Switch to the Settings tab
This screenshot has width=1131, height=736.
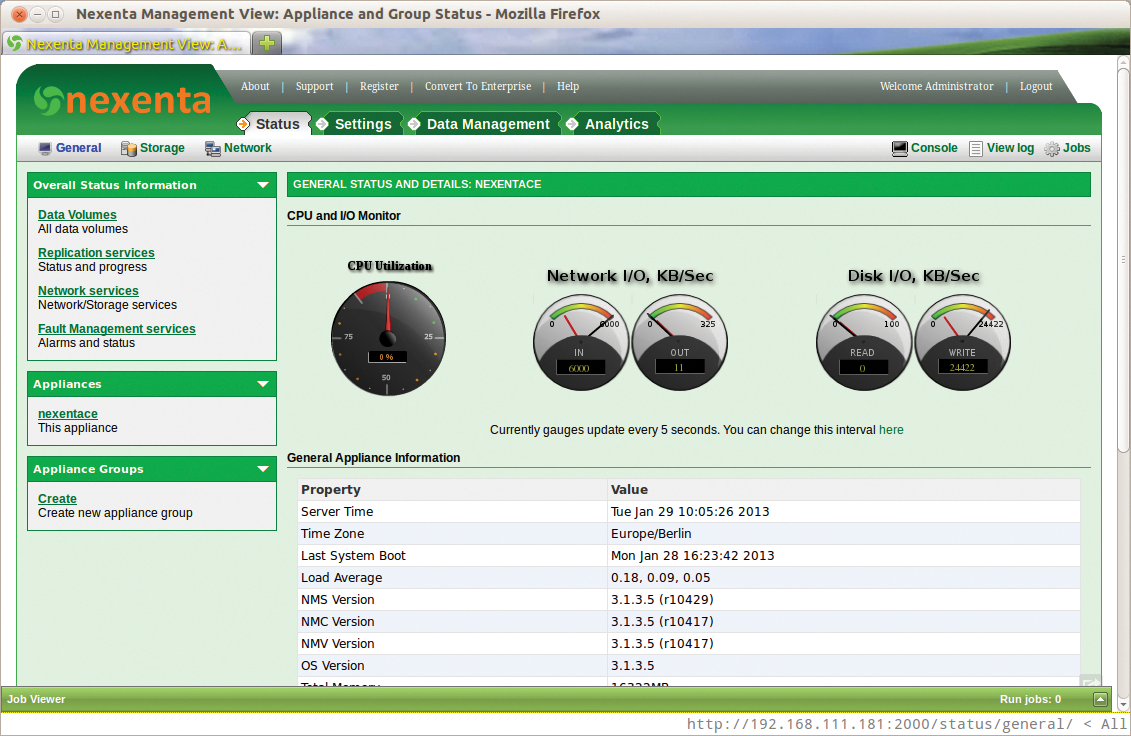pos(362,123)
